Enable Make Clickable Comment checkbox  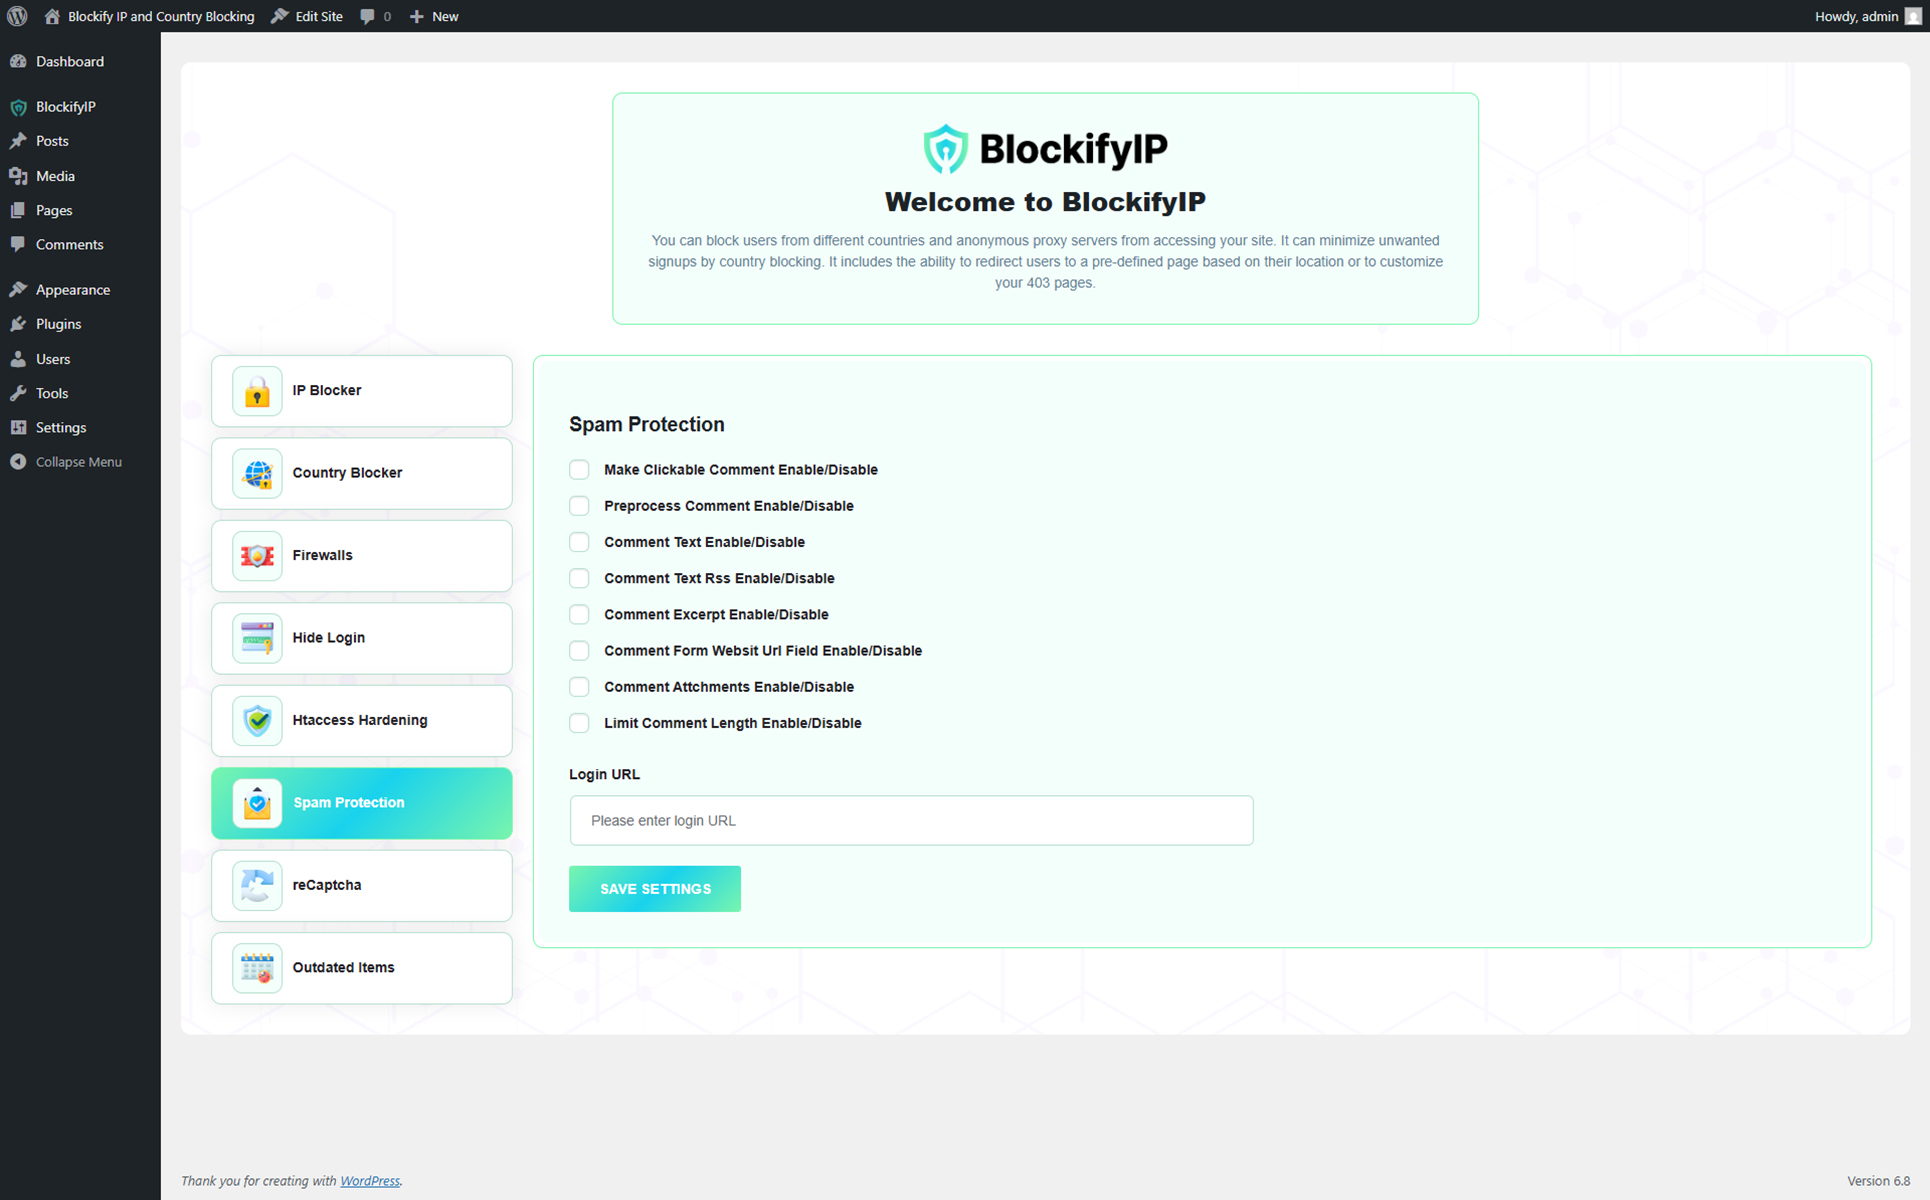579,470
